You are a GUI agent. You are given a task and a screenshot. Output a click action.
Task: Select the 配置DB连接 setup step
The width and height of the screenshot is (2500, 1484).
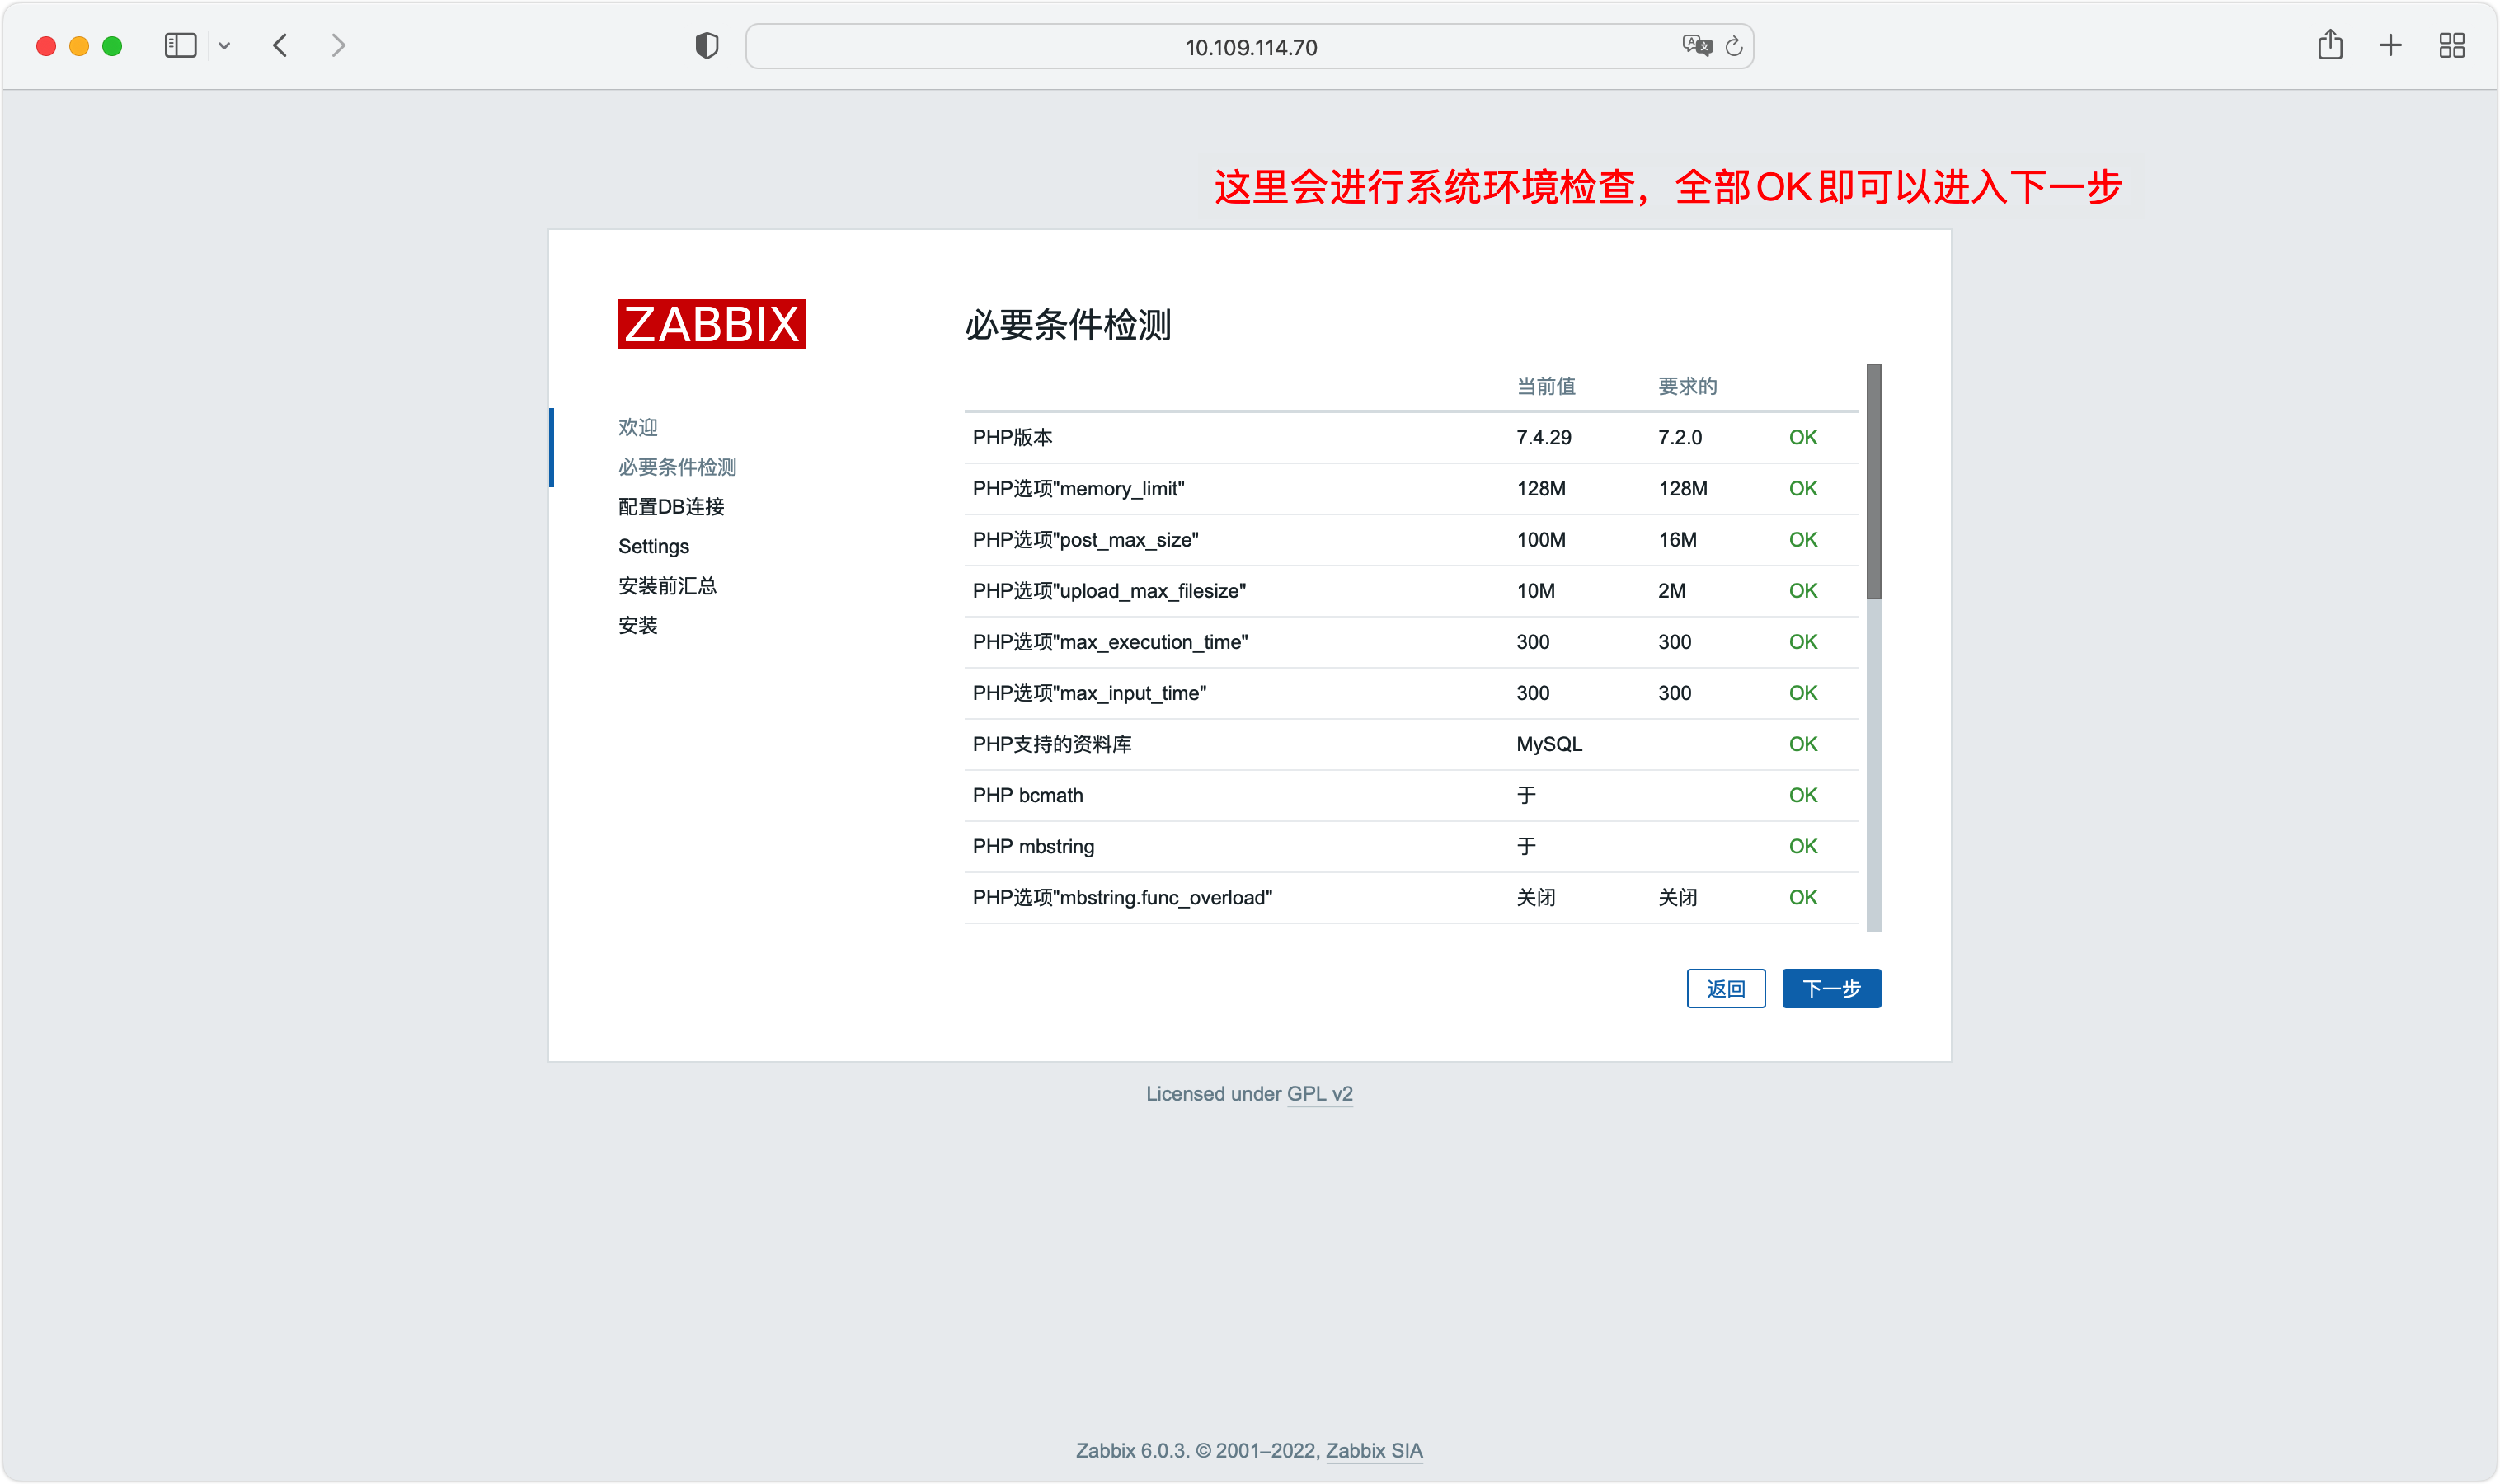(x=671, y=506)
